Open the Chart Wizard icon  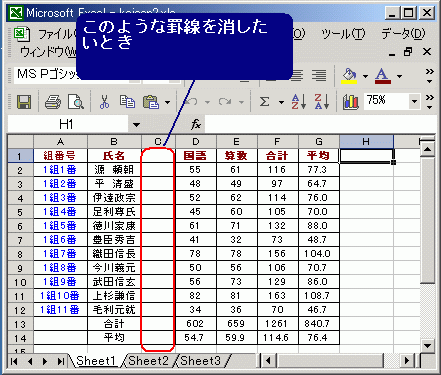pyautogui.click(x=351, y=102)
